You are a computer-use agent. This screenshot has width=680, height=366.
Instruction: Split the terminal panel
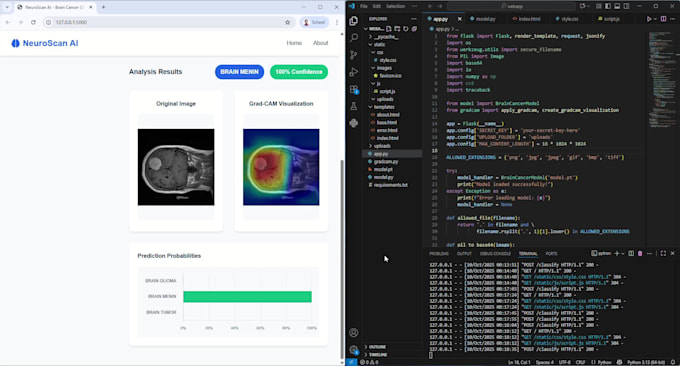click(631, 253)
